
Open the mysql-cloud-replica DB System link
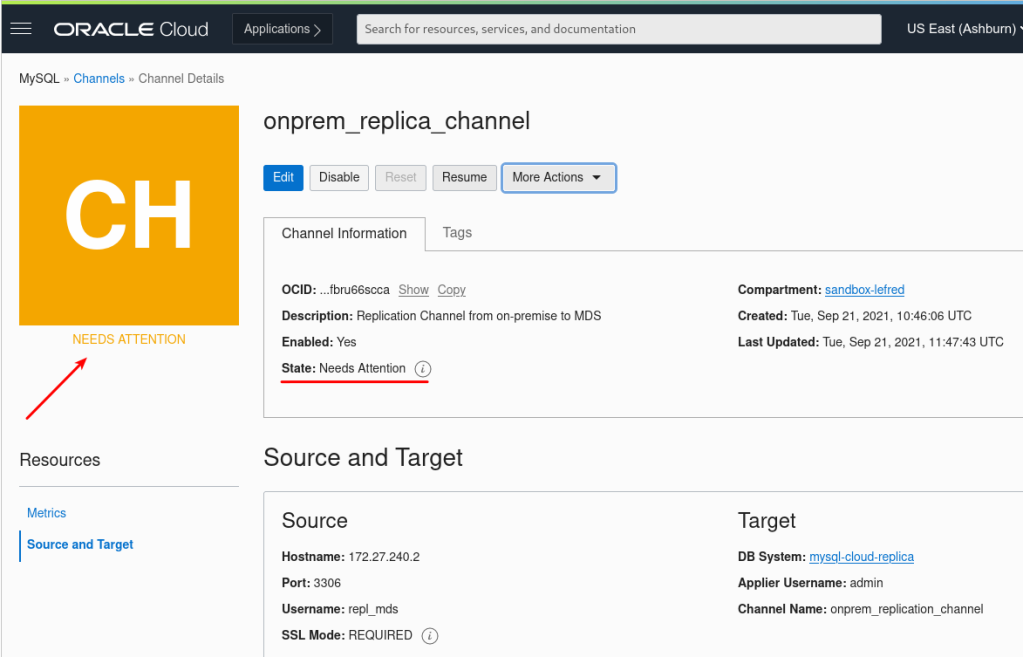coord(861,557)
